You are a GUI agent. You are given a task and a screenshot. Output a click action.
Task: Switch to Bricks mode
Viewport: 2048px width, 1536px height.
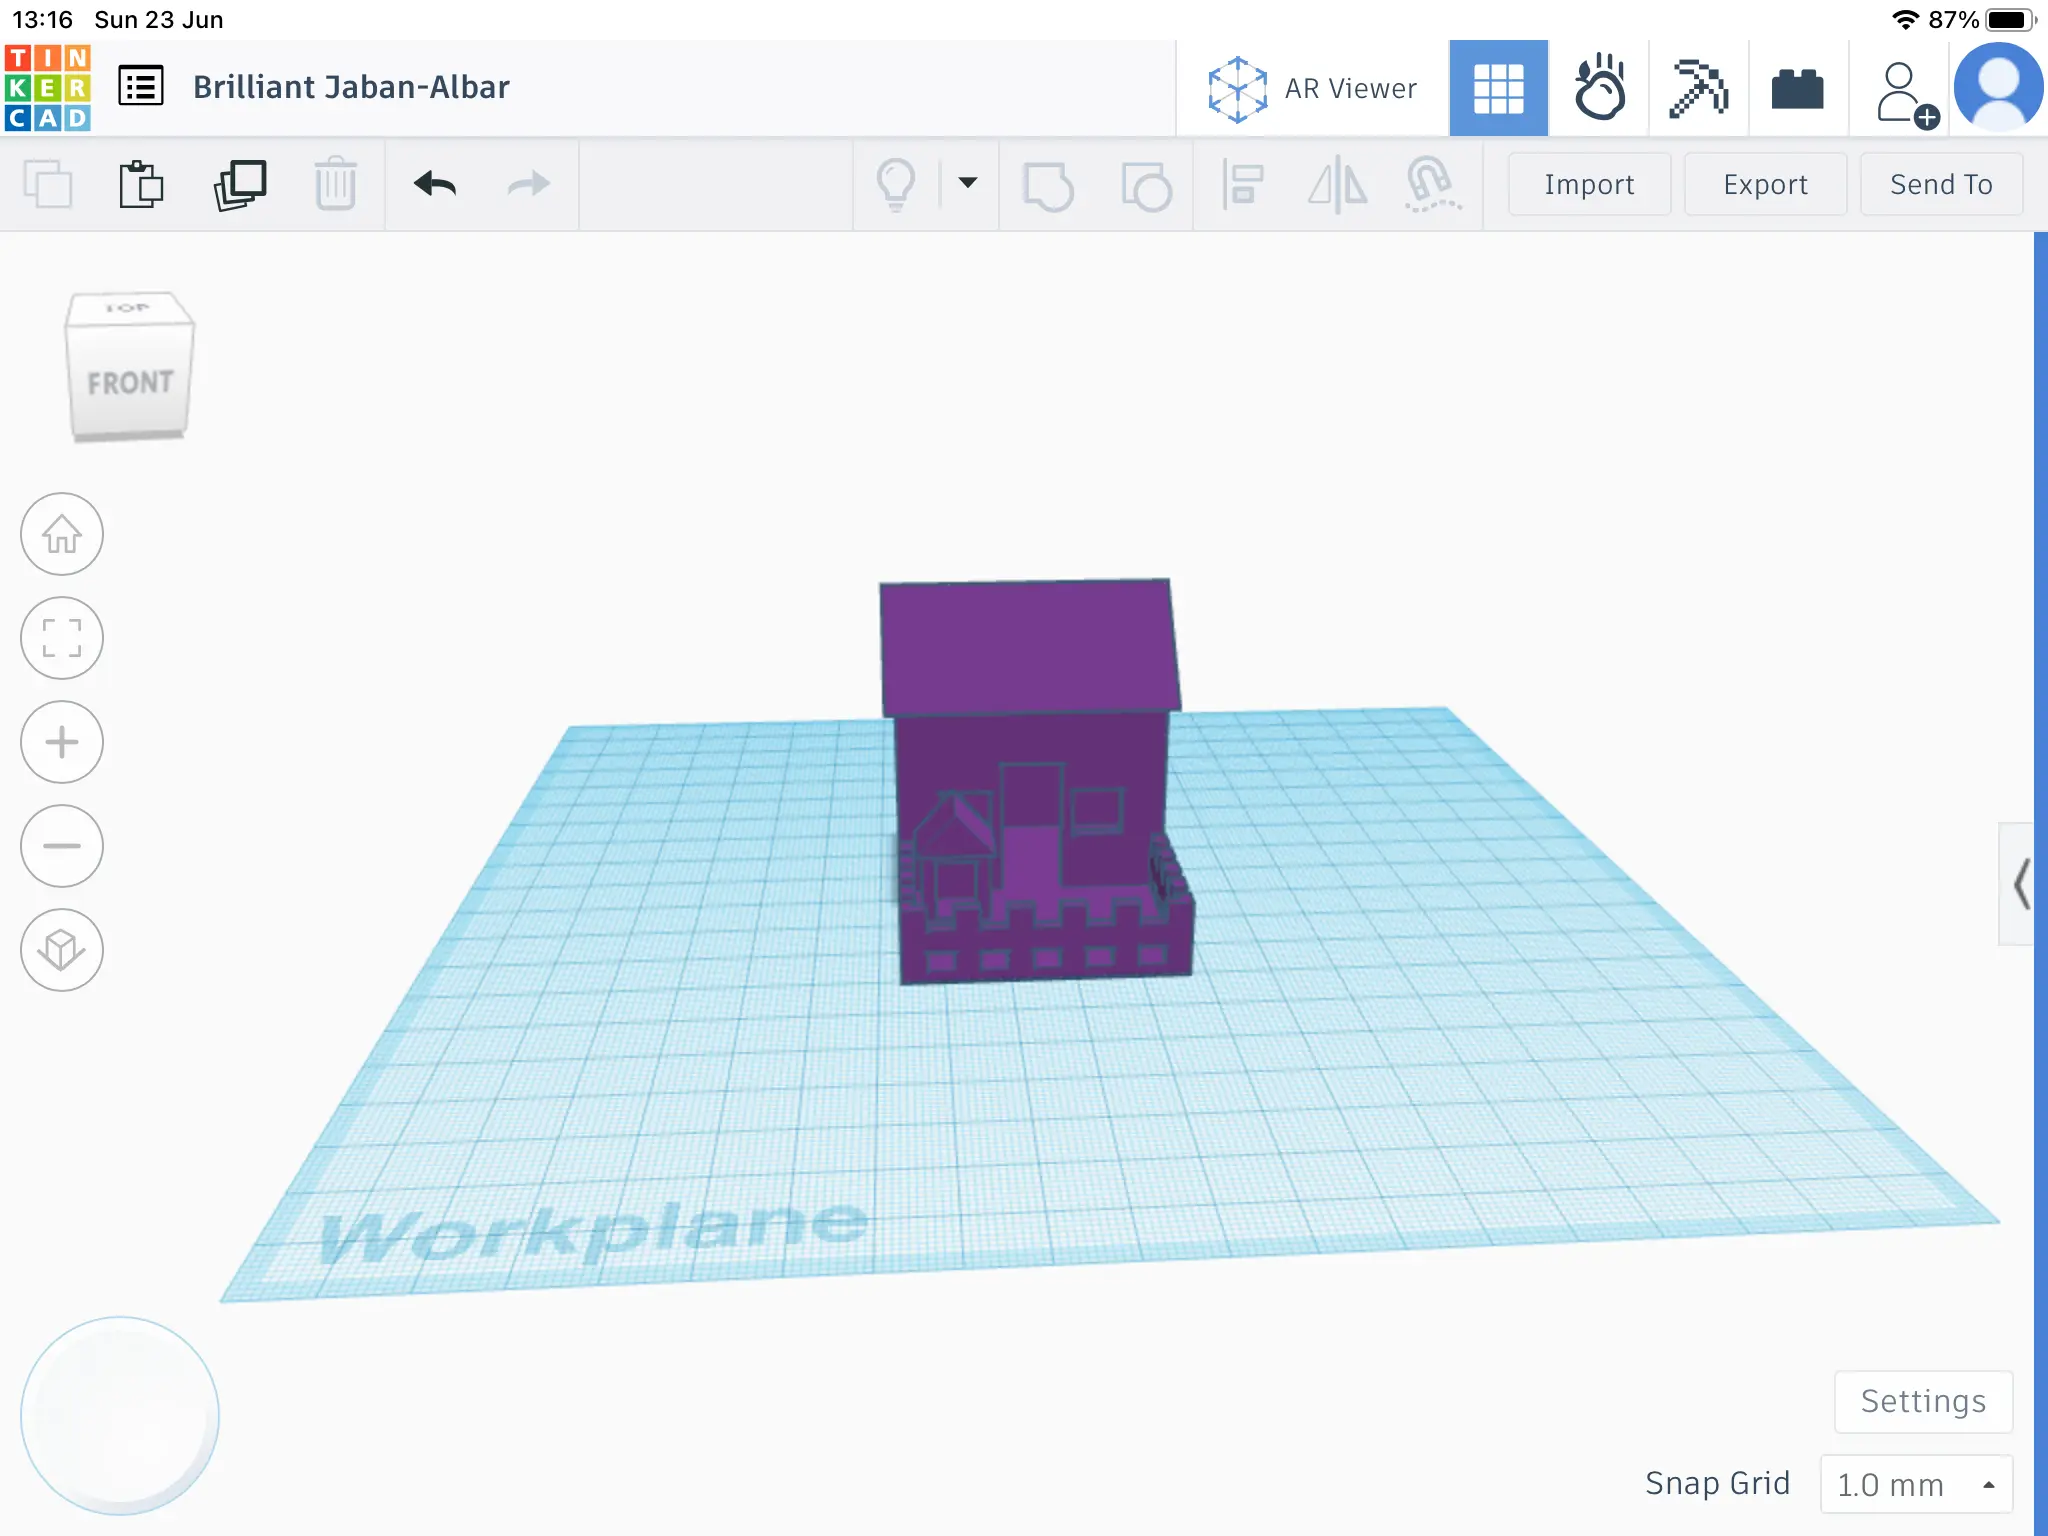[1797, 88]
